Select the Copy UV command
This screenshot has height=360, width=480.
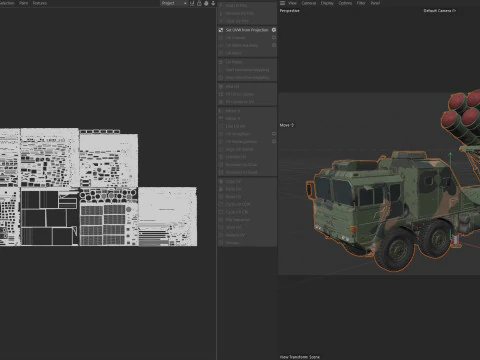pyautogui.click(x=247, y=181)
